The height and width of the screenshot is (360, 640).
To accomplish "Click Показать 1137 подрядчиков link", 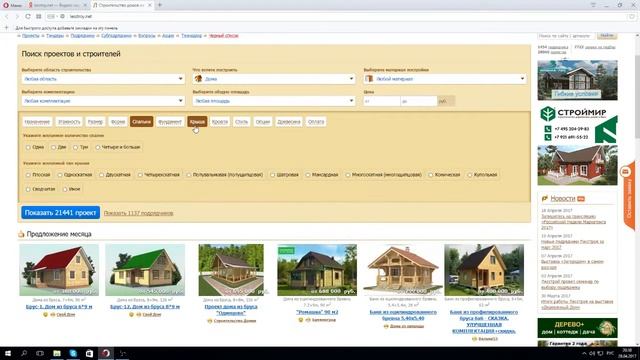I will tap(138, 213).
